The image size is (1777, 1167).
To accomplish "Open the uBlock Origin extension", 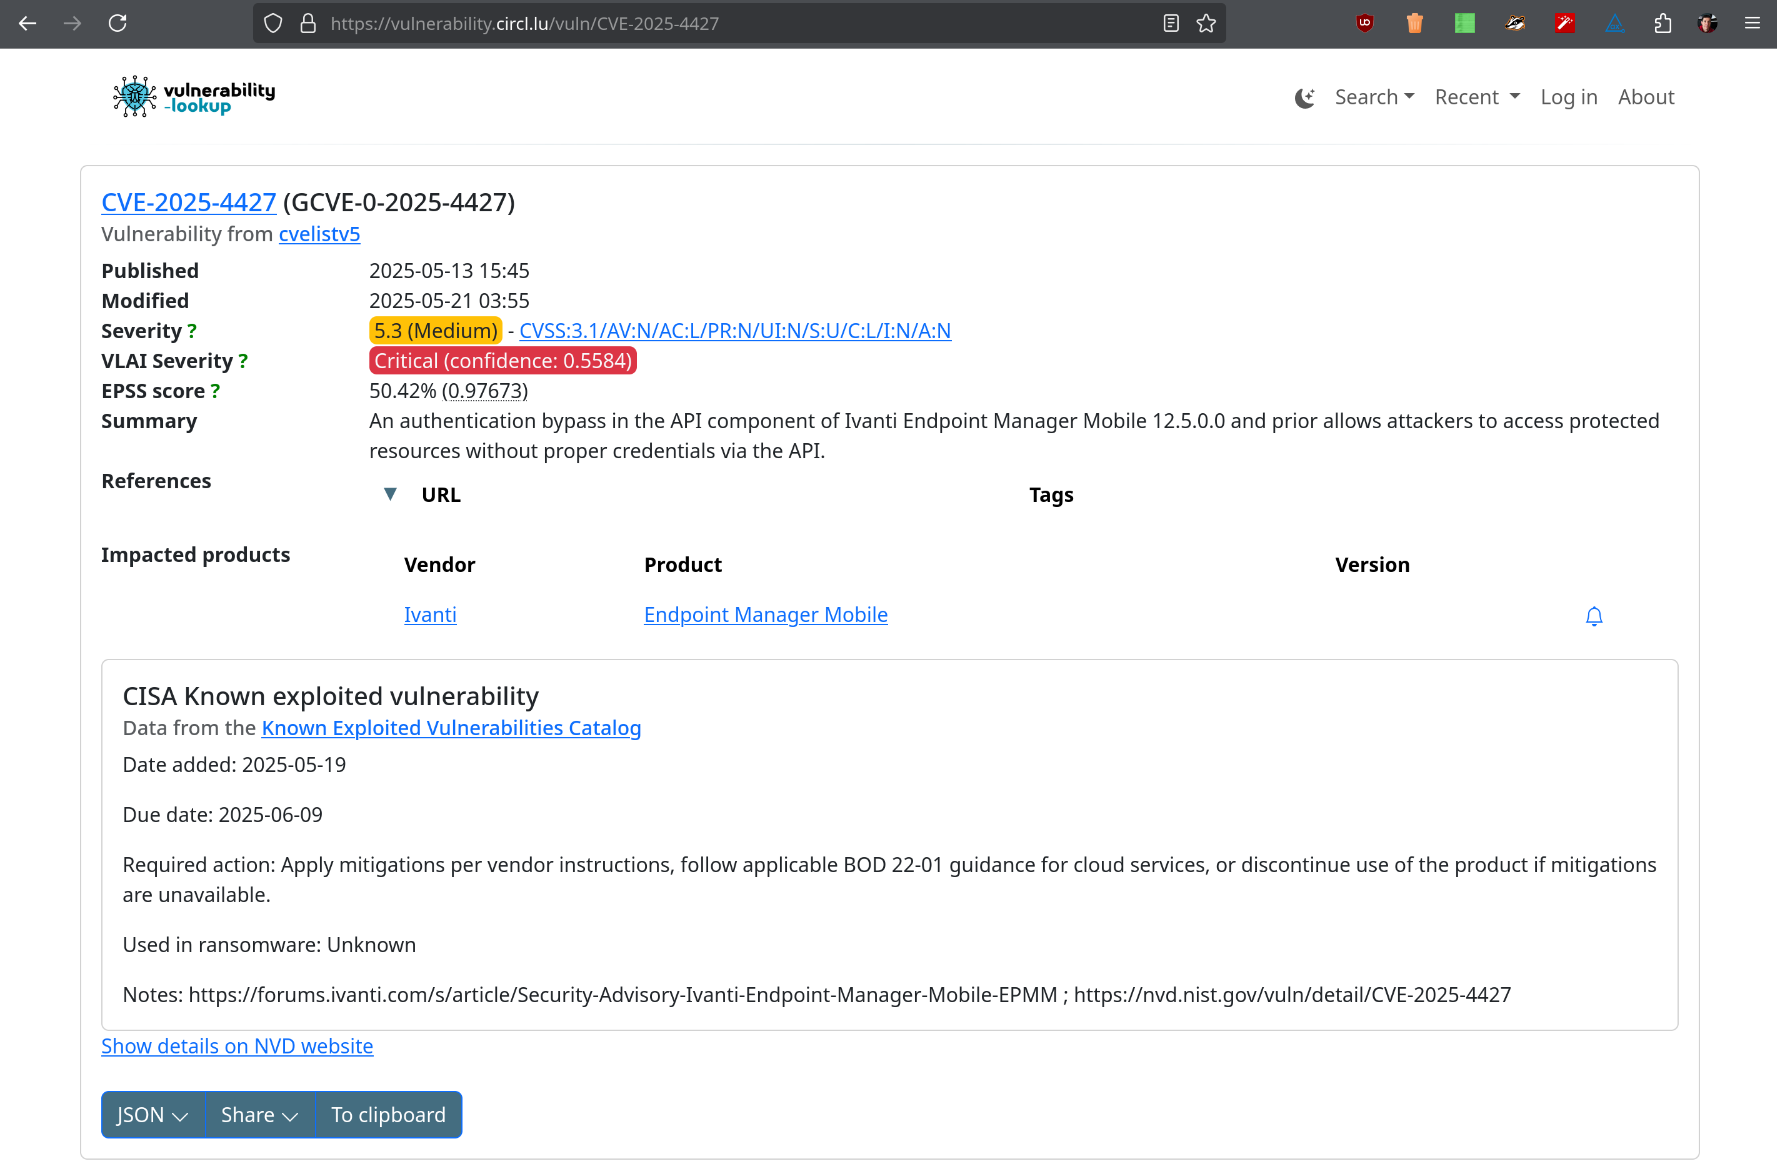I will [x=1364, y=23].
